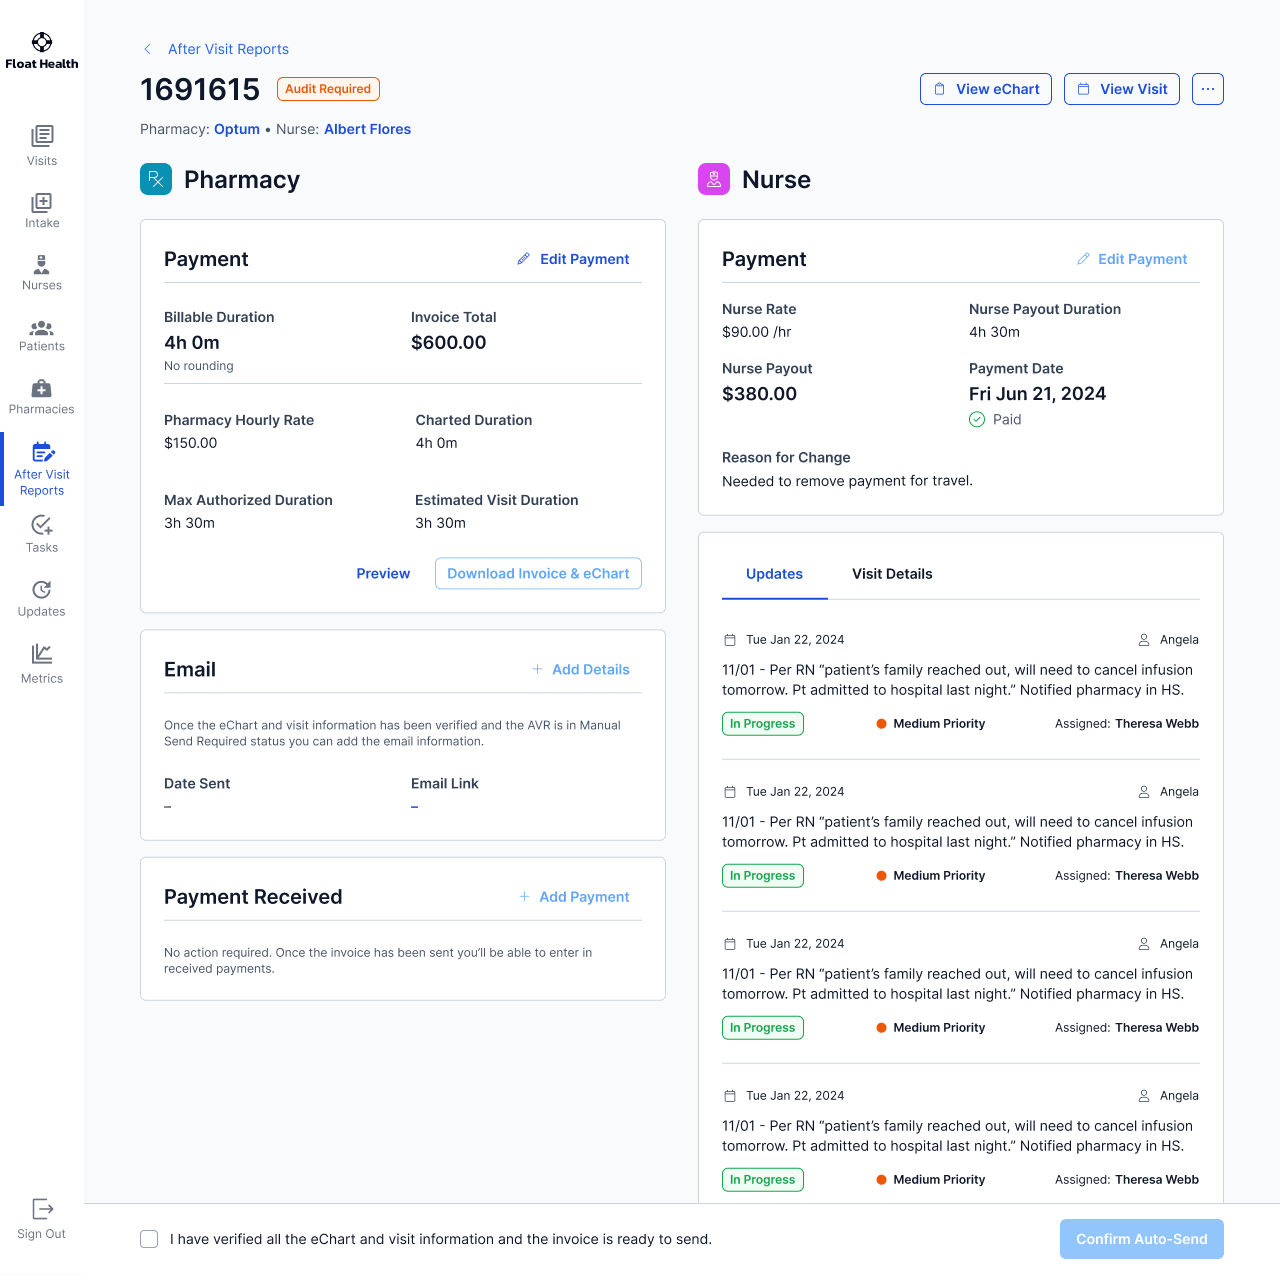Check the invoice verification checkbox
The image size is (1280, 1275).
coord(148,1239)
